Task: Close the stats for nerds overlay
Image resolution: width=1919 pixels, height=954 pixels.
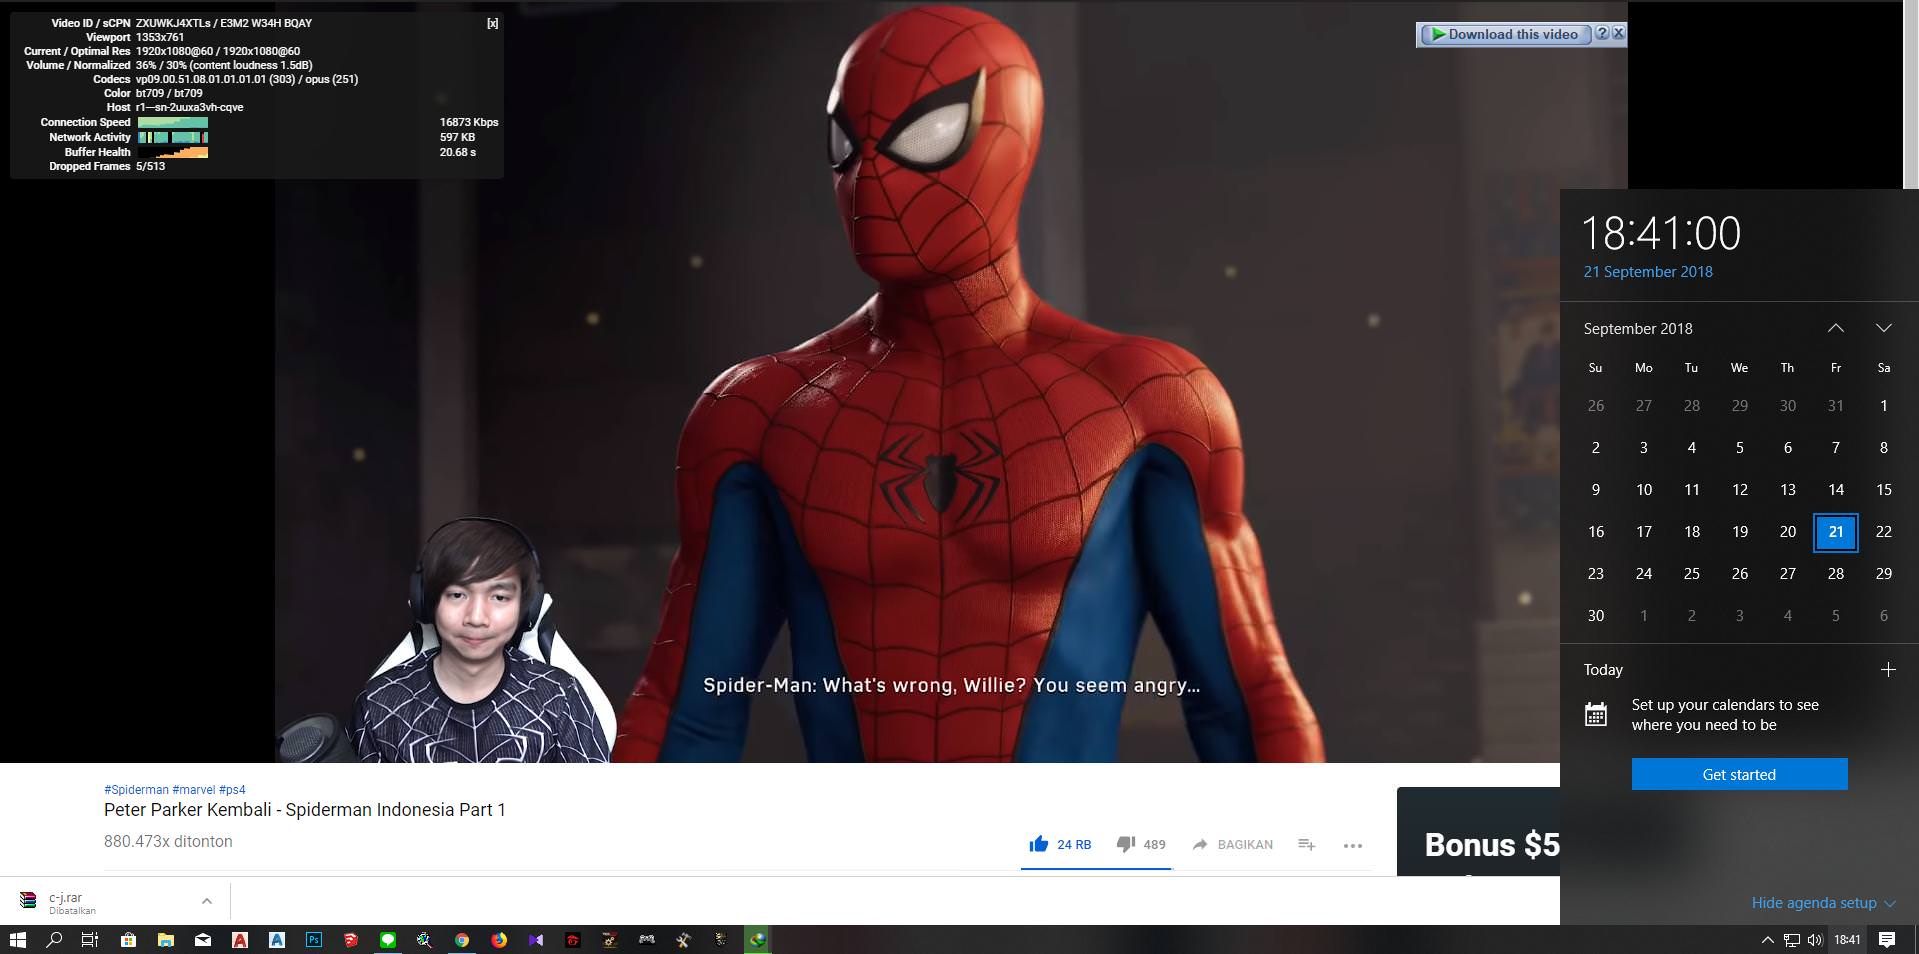Action: [x=492, y=23]
